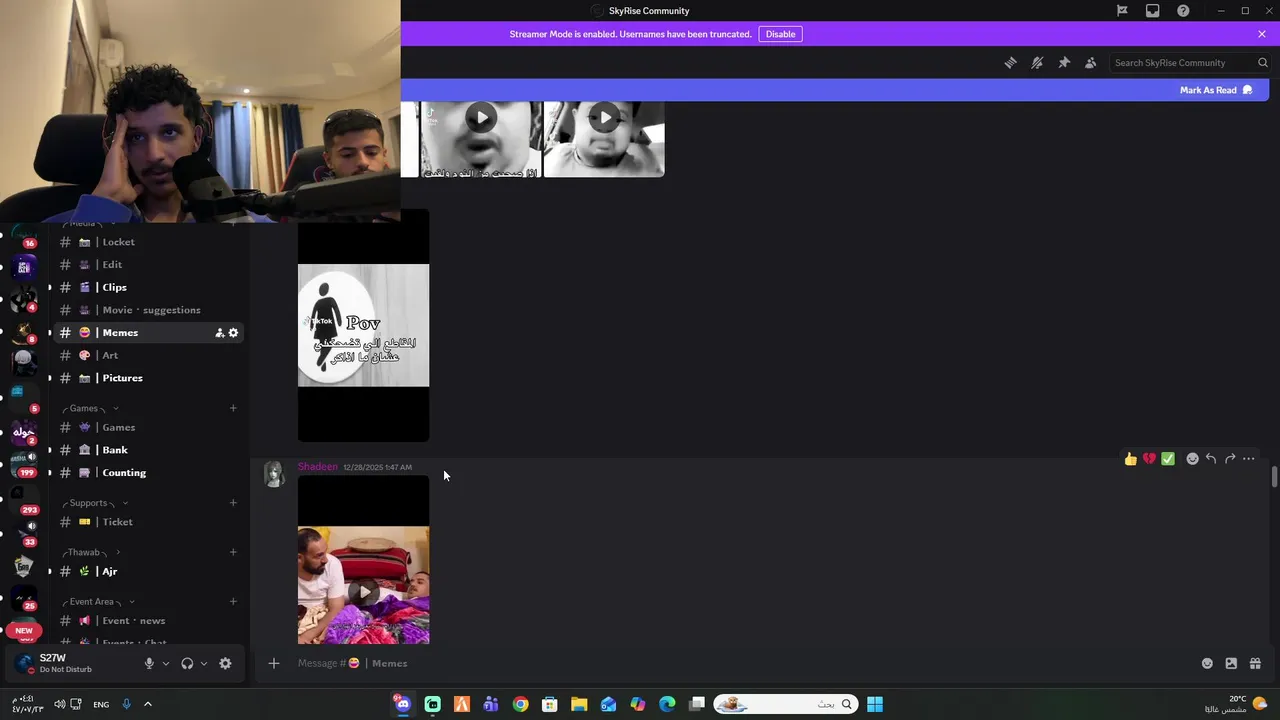Open Event news channel

(150, 621)
